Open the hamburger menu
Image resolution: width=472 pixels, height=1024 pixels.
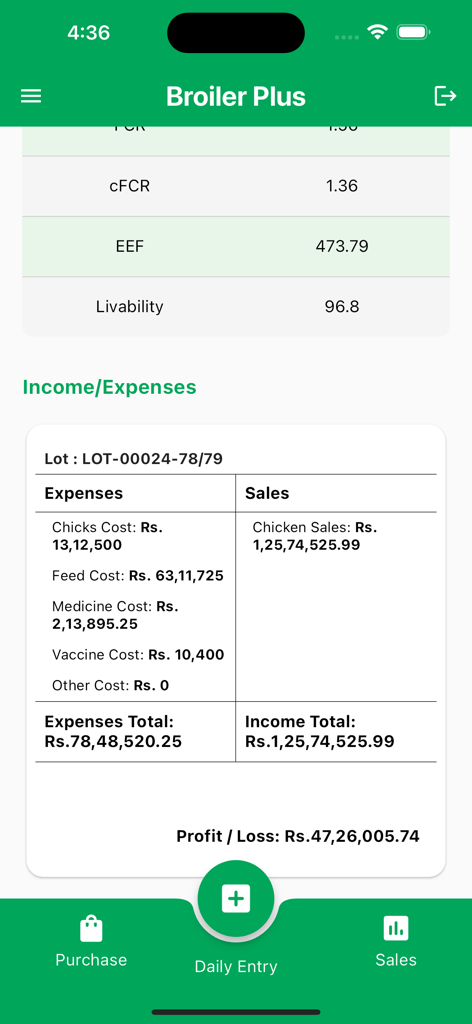point(31,96)
